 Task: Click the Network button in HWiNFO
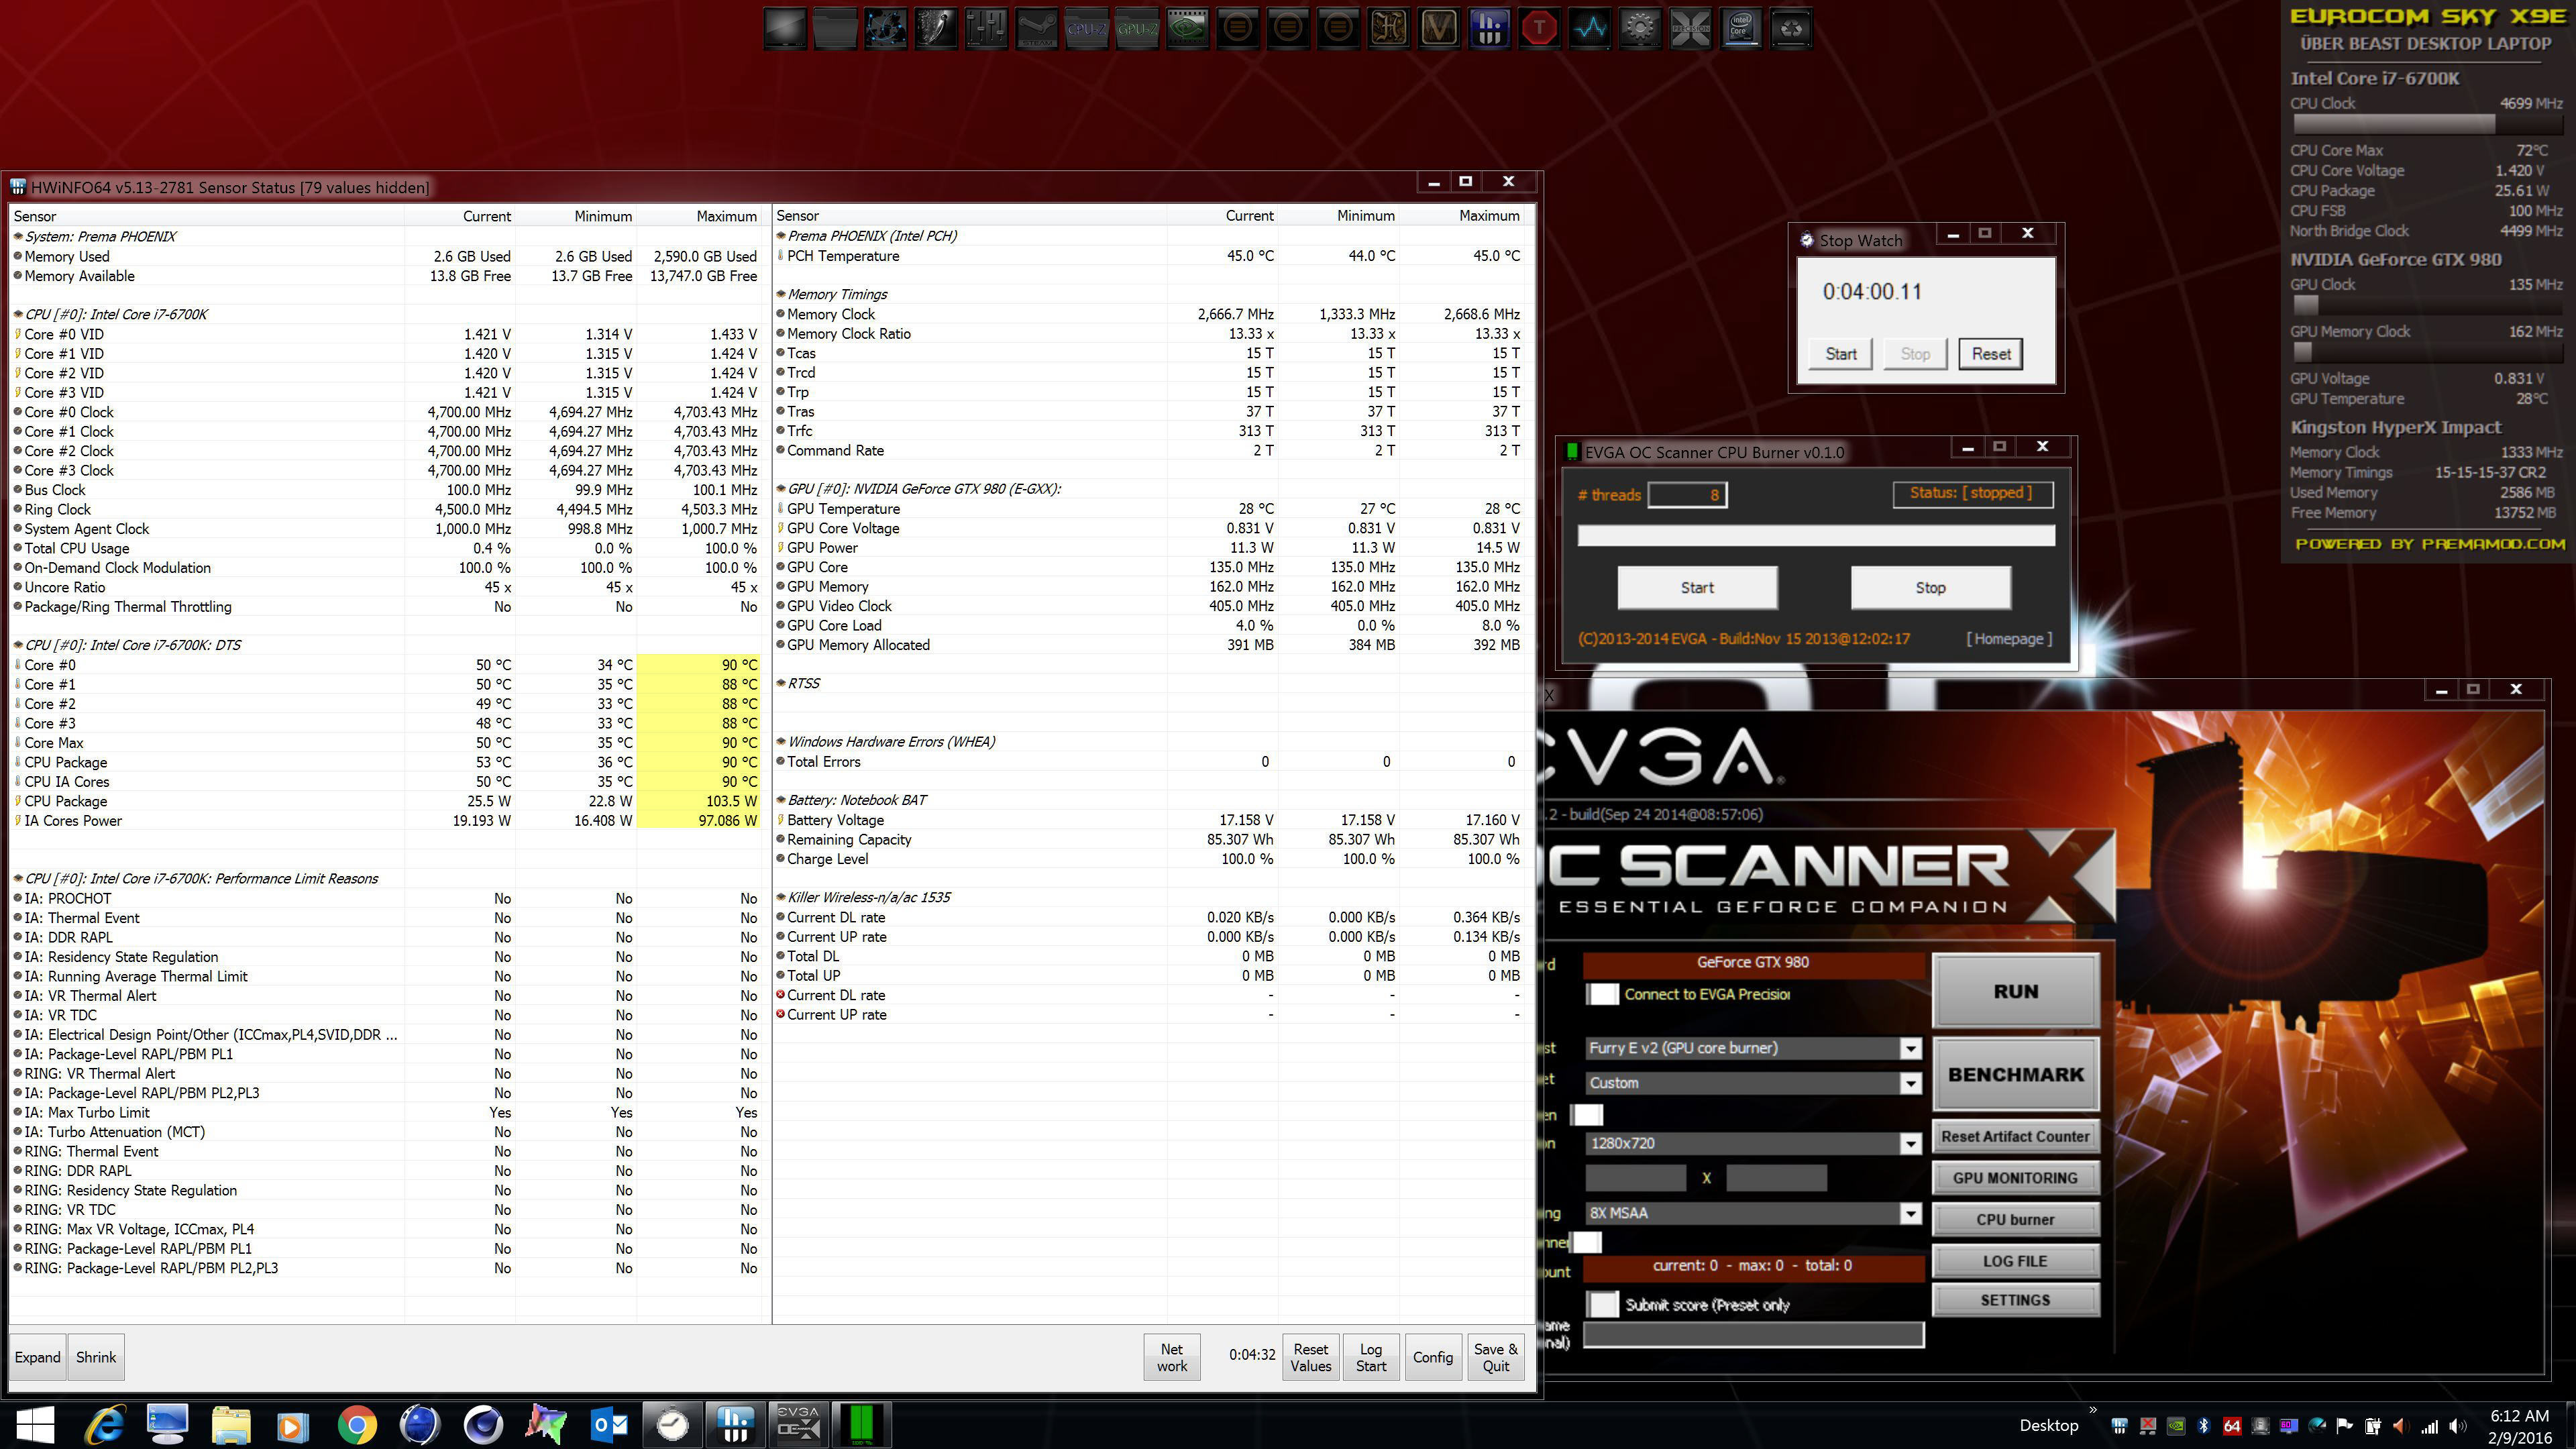click(x=1172, y=1357)
